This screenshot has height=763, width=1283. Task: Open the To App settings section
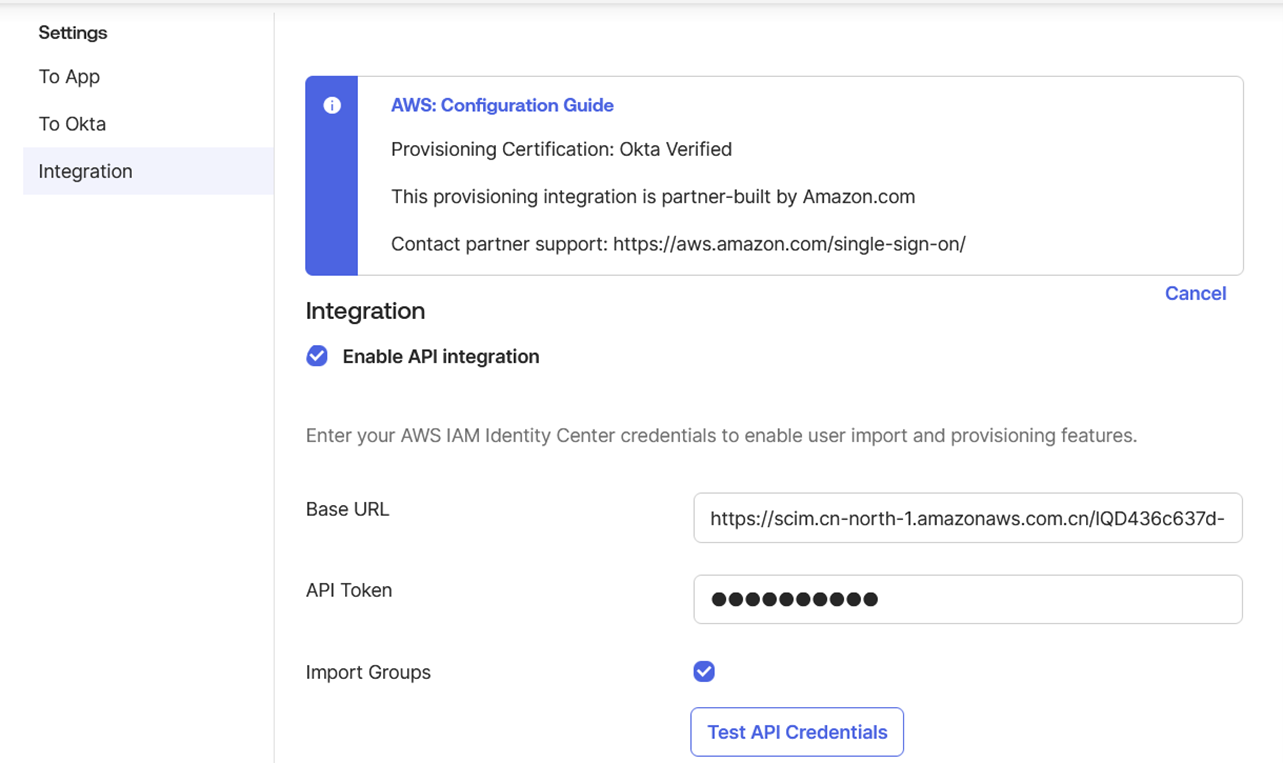tap(69, 77)
